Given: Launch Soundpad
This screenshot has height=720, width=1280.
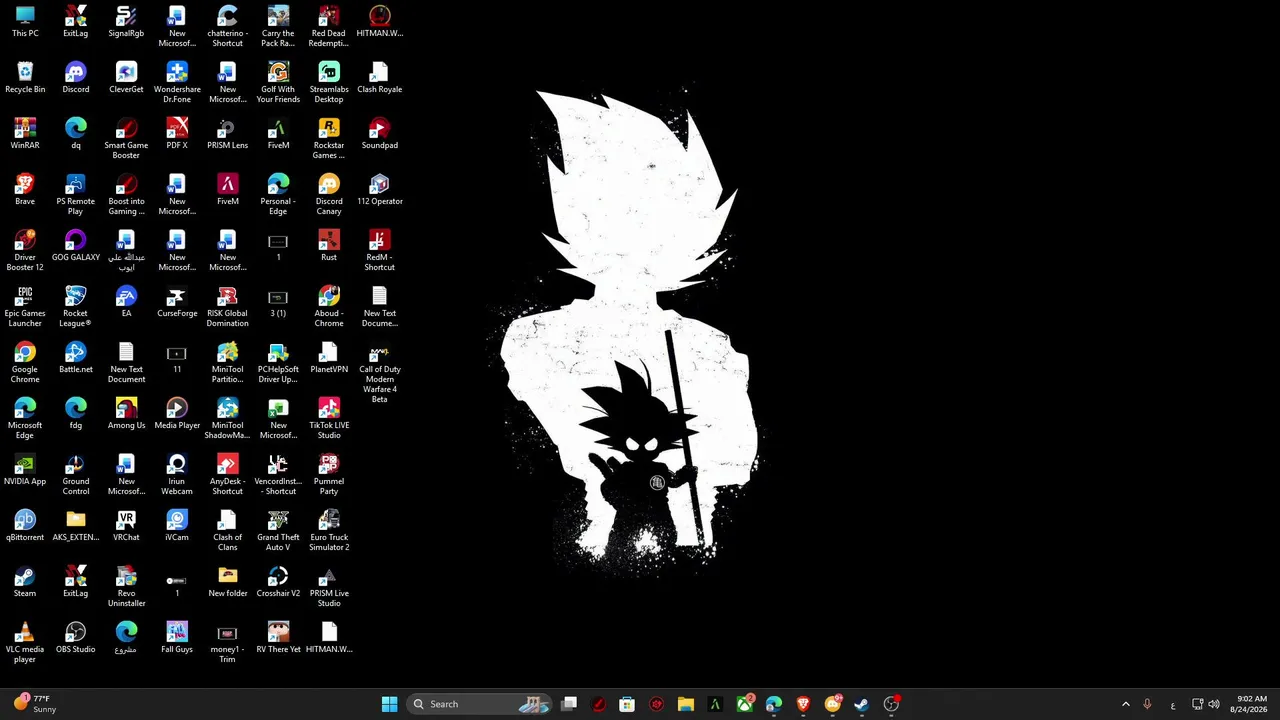Looking at the screenshot, I should [379, 134].
